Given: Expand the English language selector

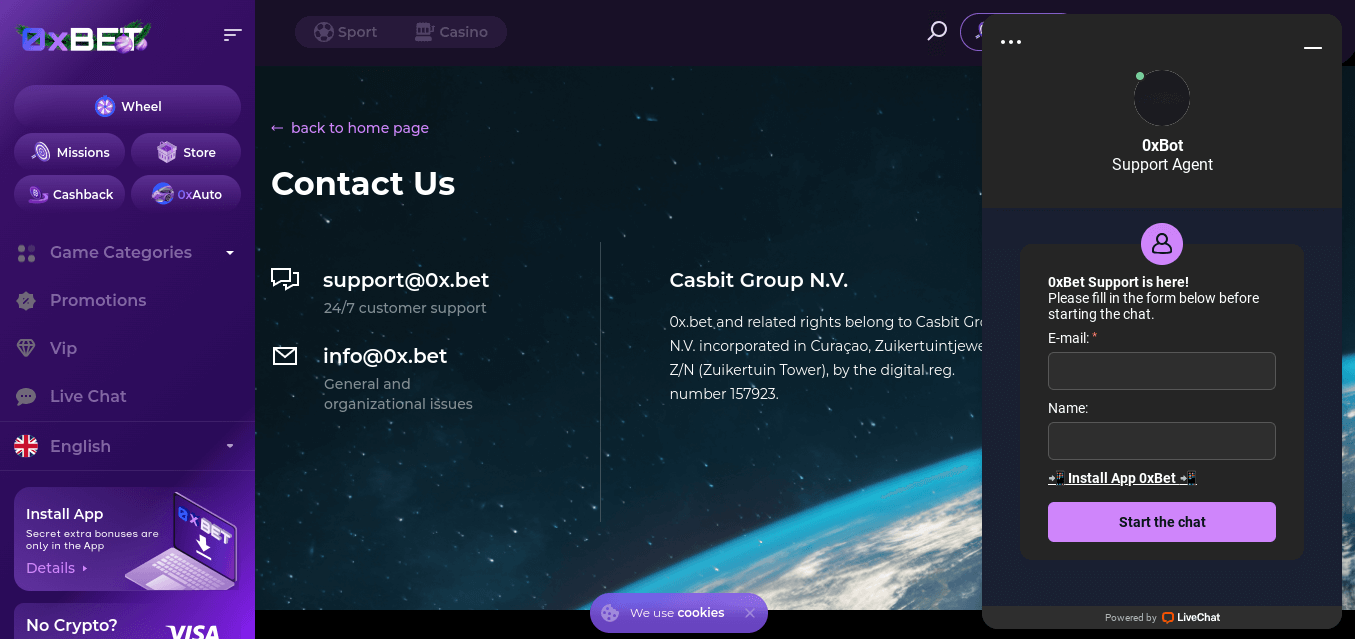Looking at the screenshot, I should tap(127, 446).
